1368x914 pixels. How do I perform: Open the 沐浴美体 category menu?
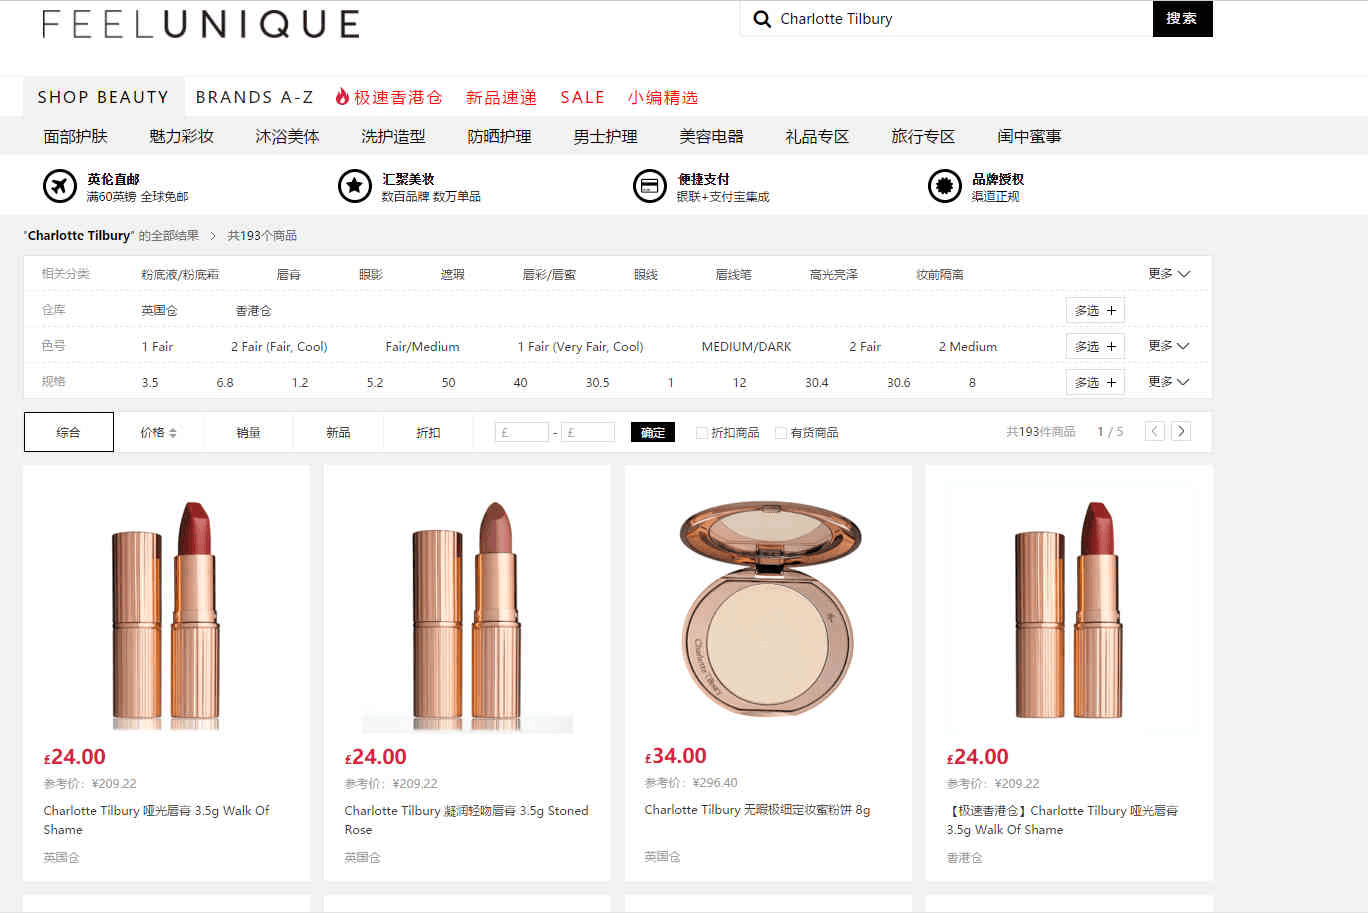287,136
